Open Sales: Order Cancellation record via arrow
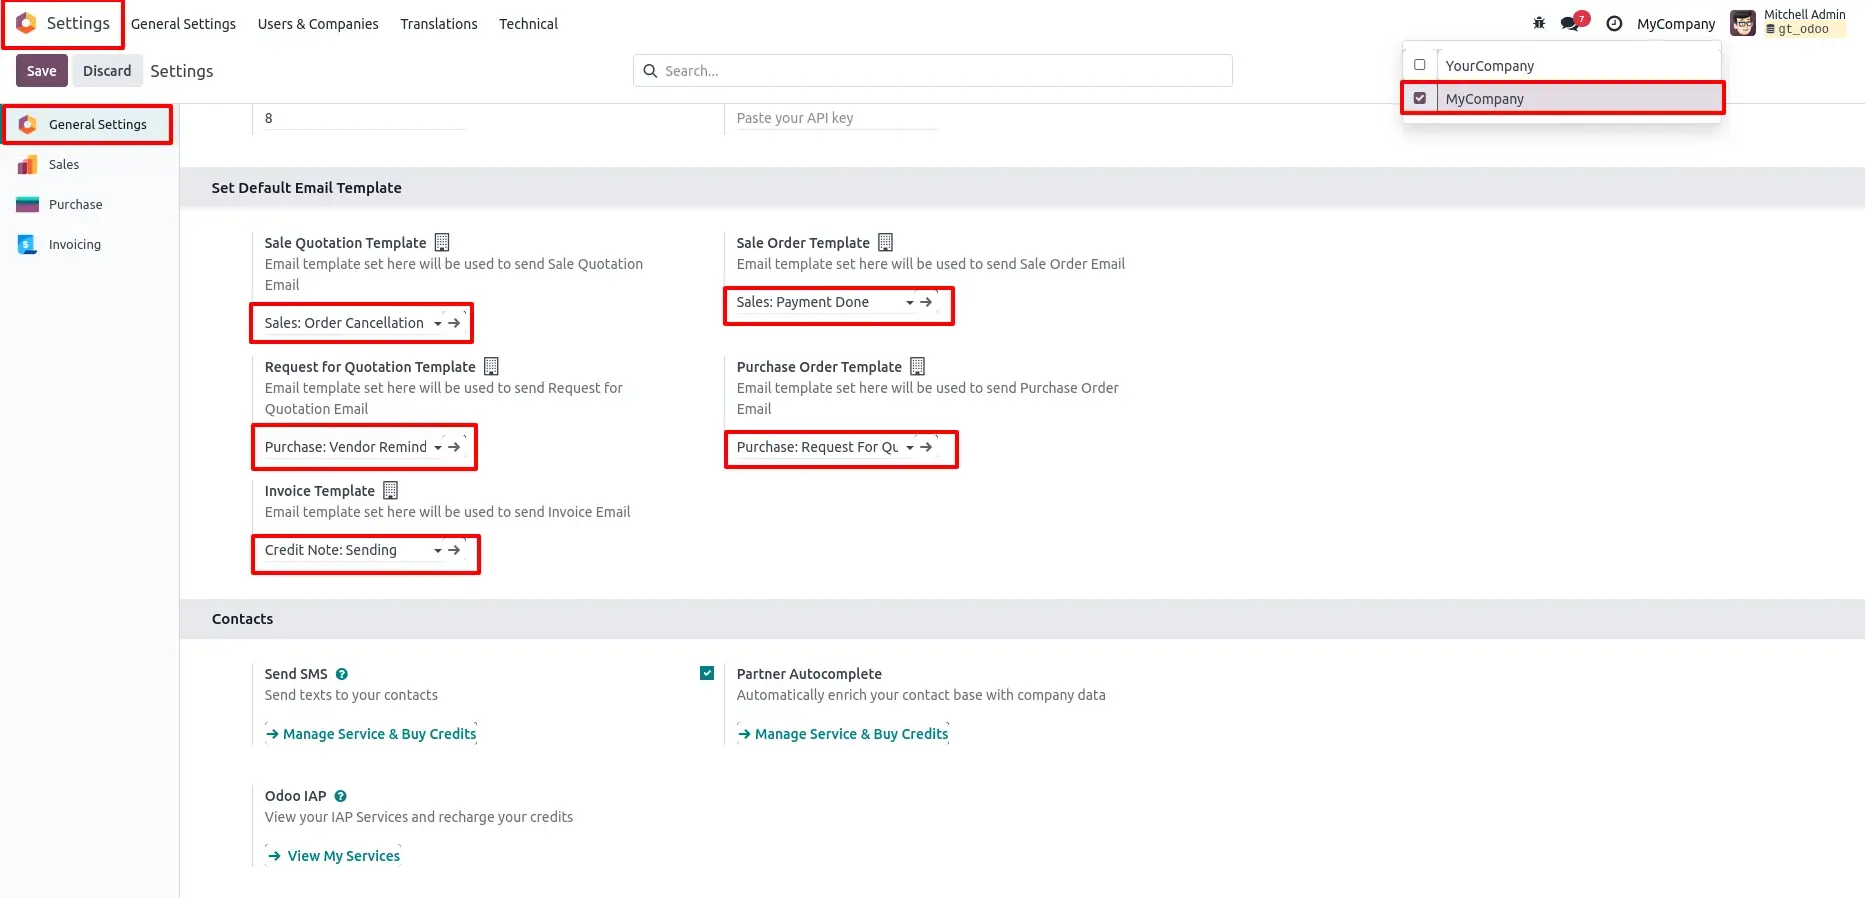Screen dimensions: 1865x898 click(x=455, y=323)
